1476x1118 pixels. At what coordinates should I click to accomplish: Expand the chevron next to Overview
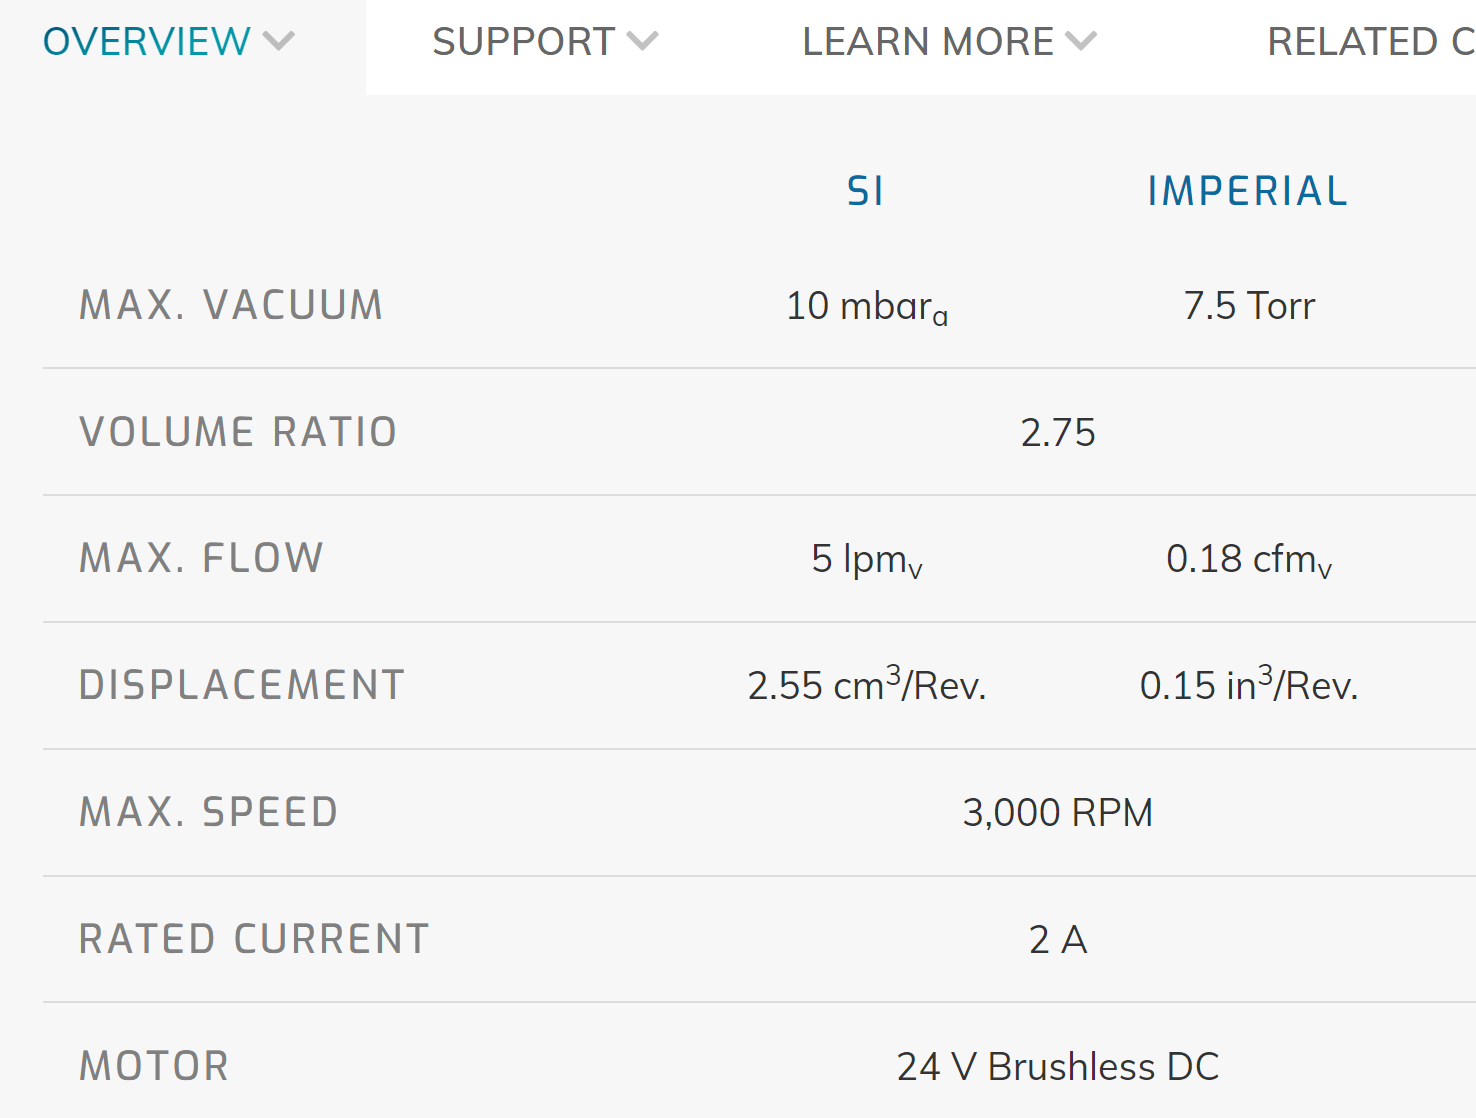[x=278, y=41]
